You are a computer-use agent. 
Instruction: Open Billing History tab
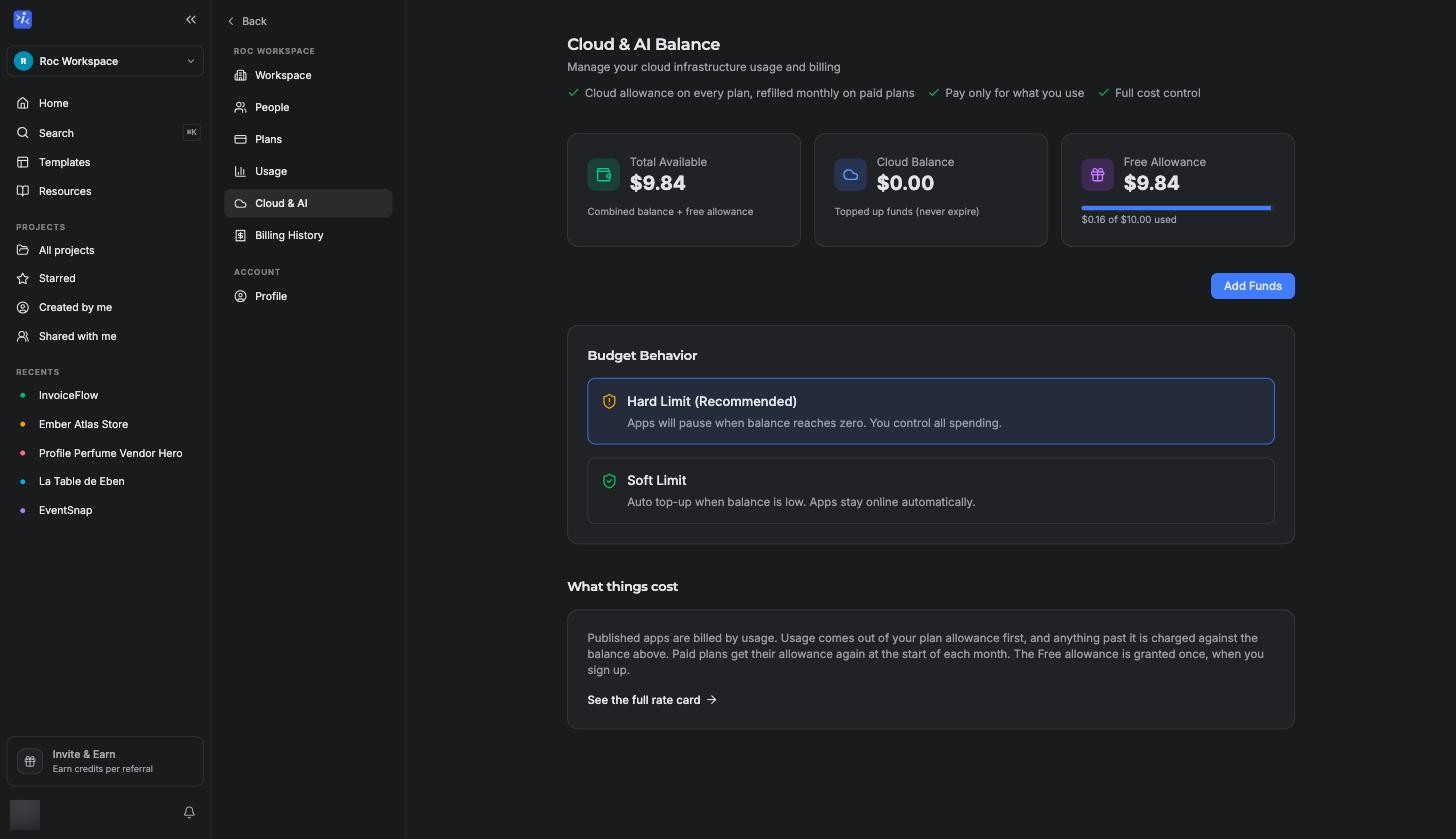coord(308,235)
